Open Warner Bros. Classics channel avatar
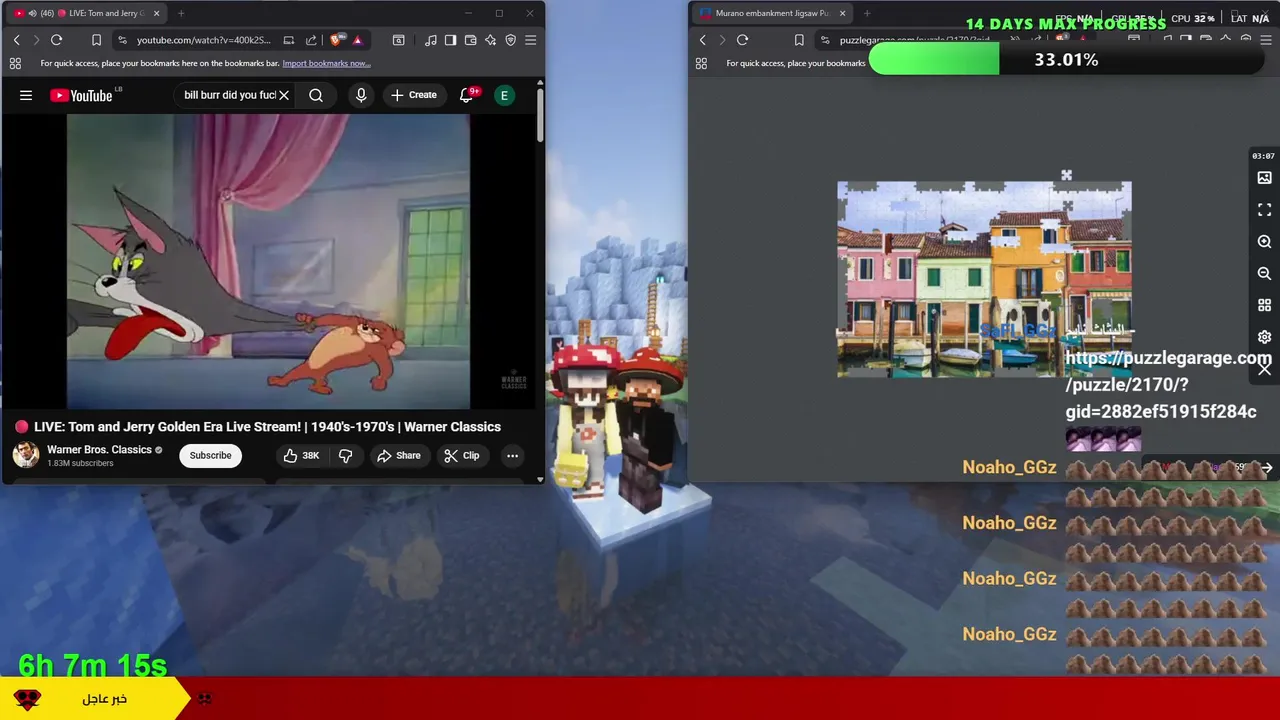Screen dimensions: 1280x720 tap(26, 455)
